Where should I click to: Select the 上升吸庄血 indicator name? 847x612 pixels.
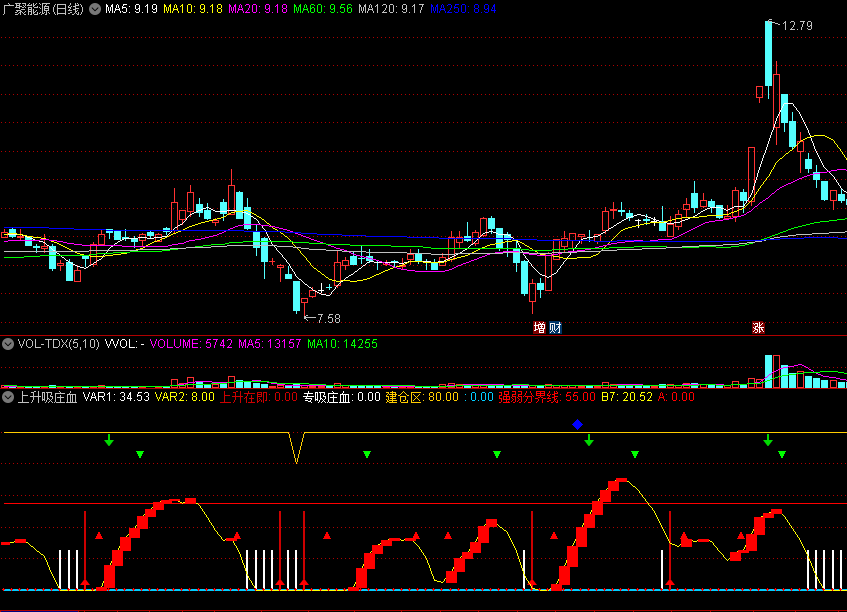48,398
